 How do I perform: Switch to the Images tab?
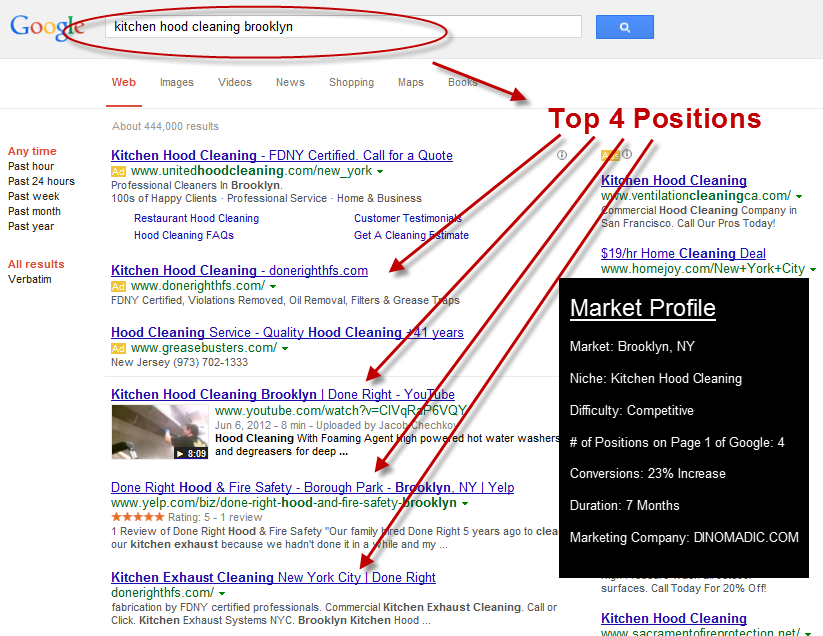[177, 83]
